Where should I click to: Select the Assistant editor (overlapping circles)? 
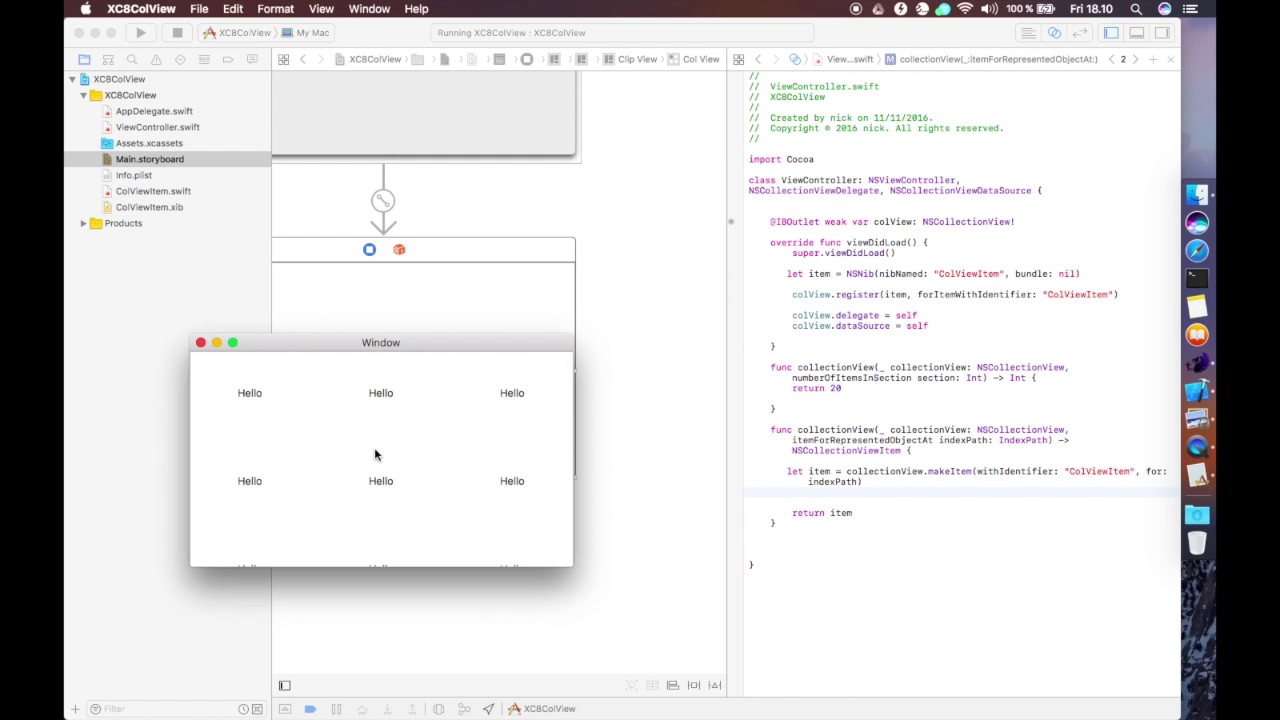1054,33
